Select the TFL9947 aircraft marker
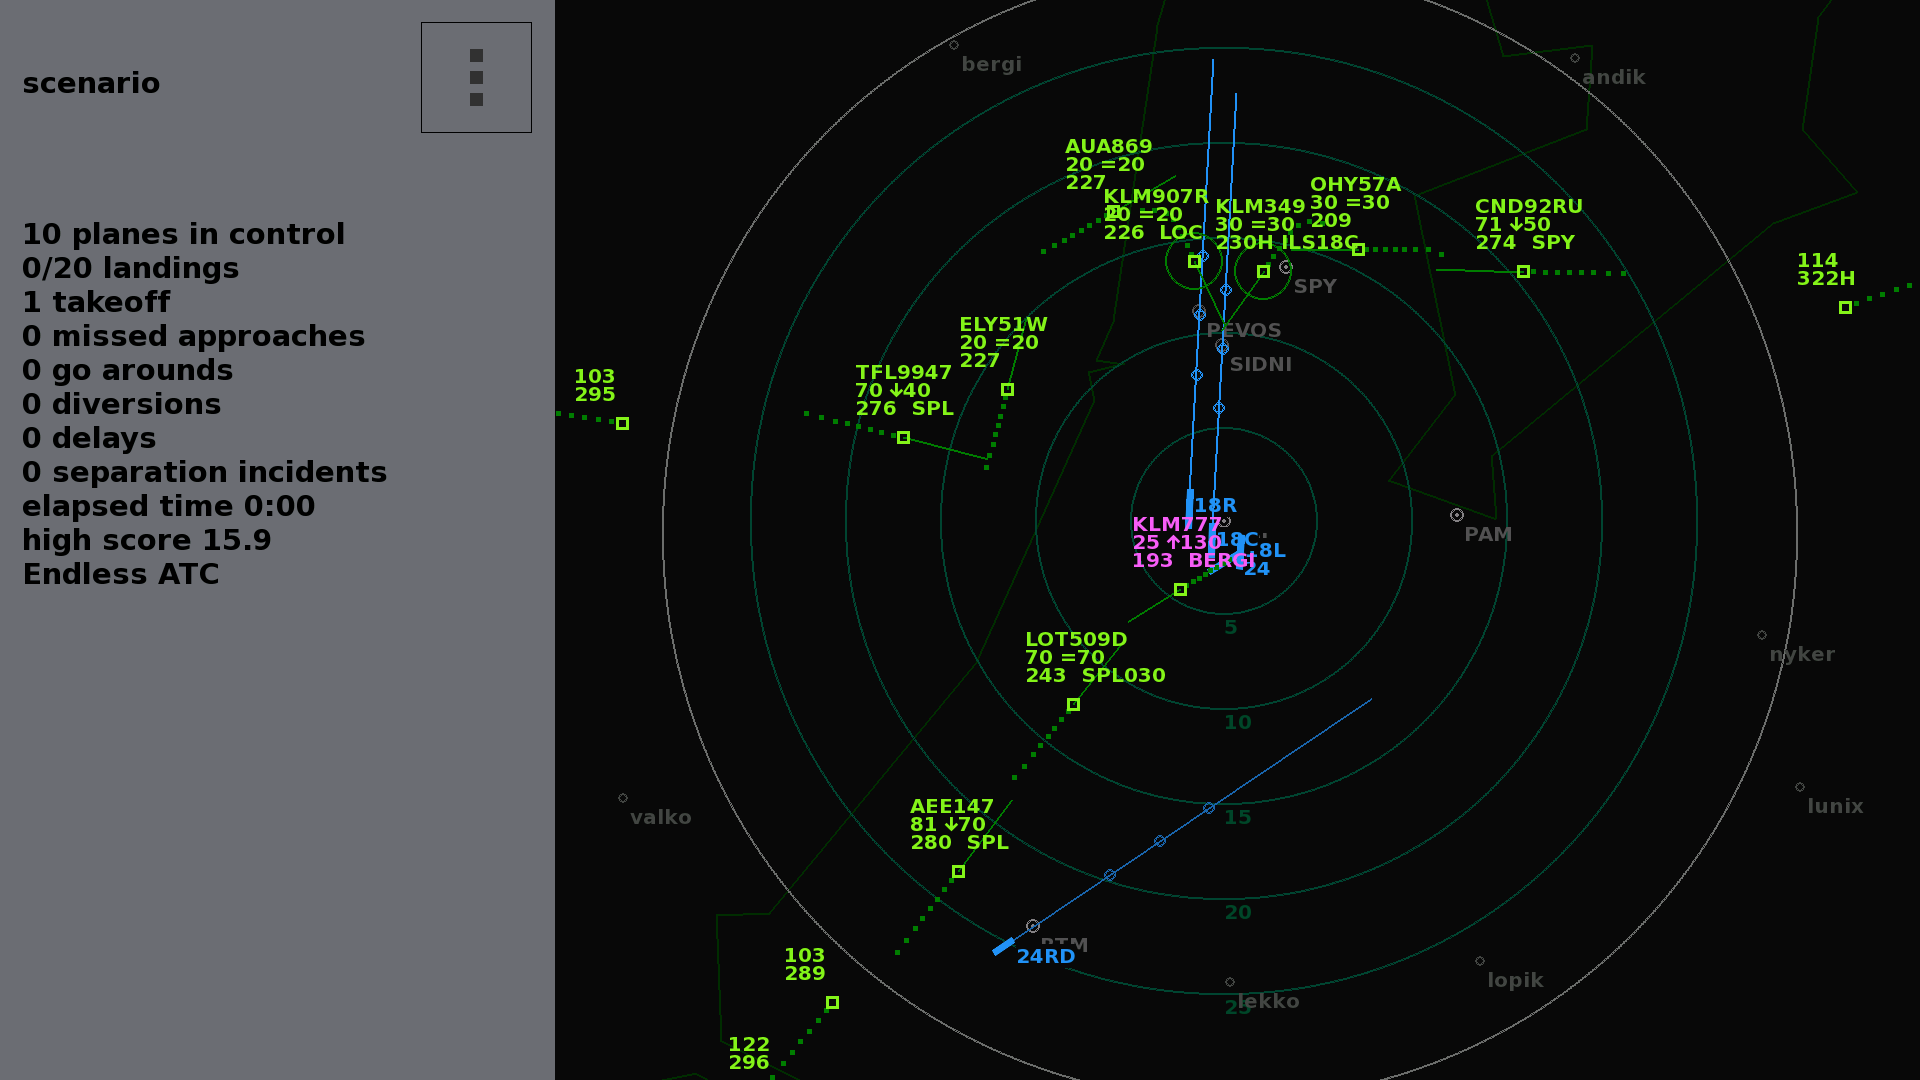The height and width of the screenshot is (1080, 1920). [903, 438]
